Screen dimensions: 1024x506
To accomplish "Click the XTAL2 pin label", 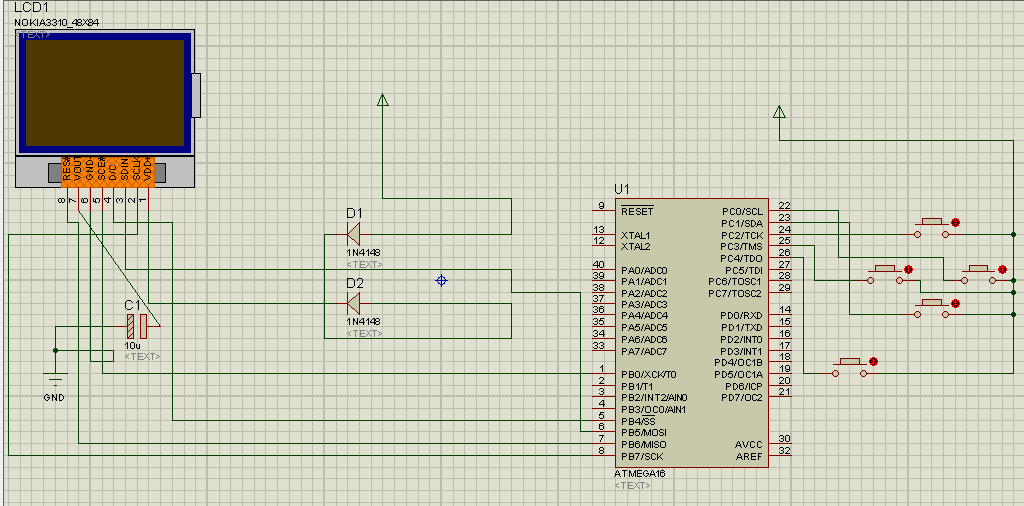I will pos(635,247).
